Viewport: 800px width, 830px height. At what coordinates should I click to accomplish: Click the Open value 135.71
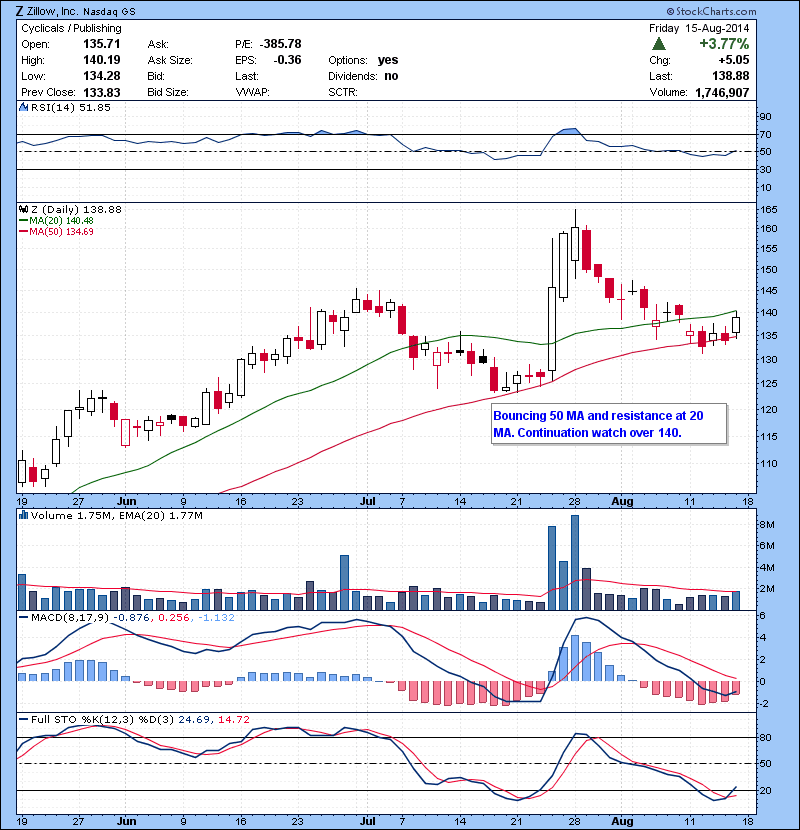tap(102, 44)
